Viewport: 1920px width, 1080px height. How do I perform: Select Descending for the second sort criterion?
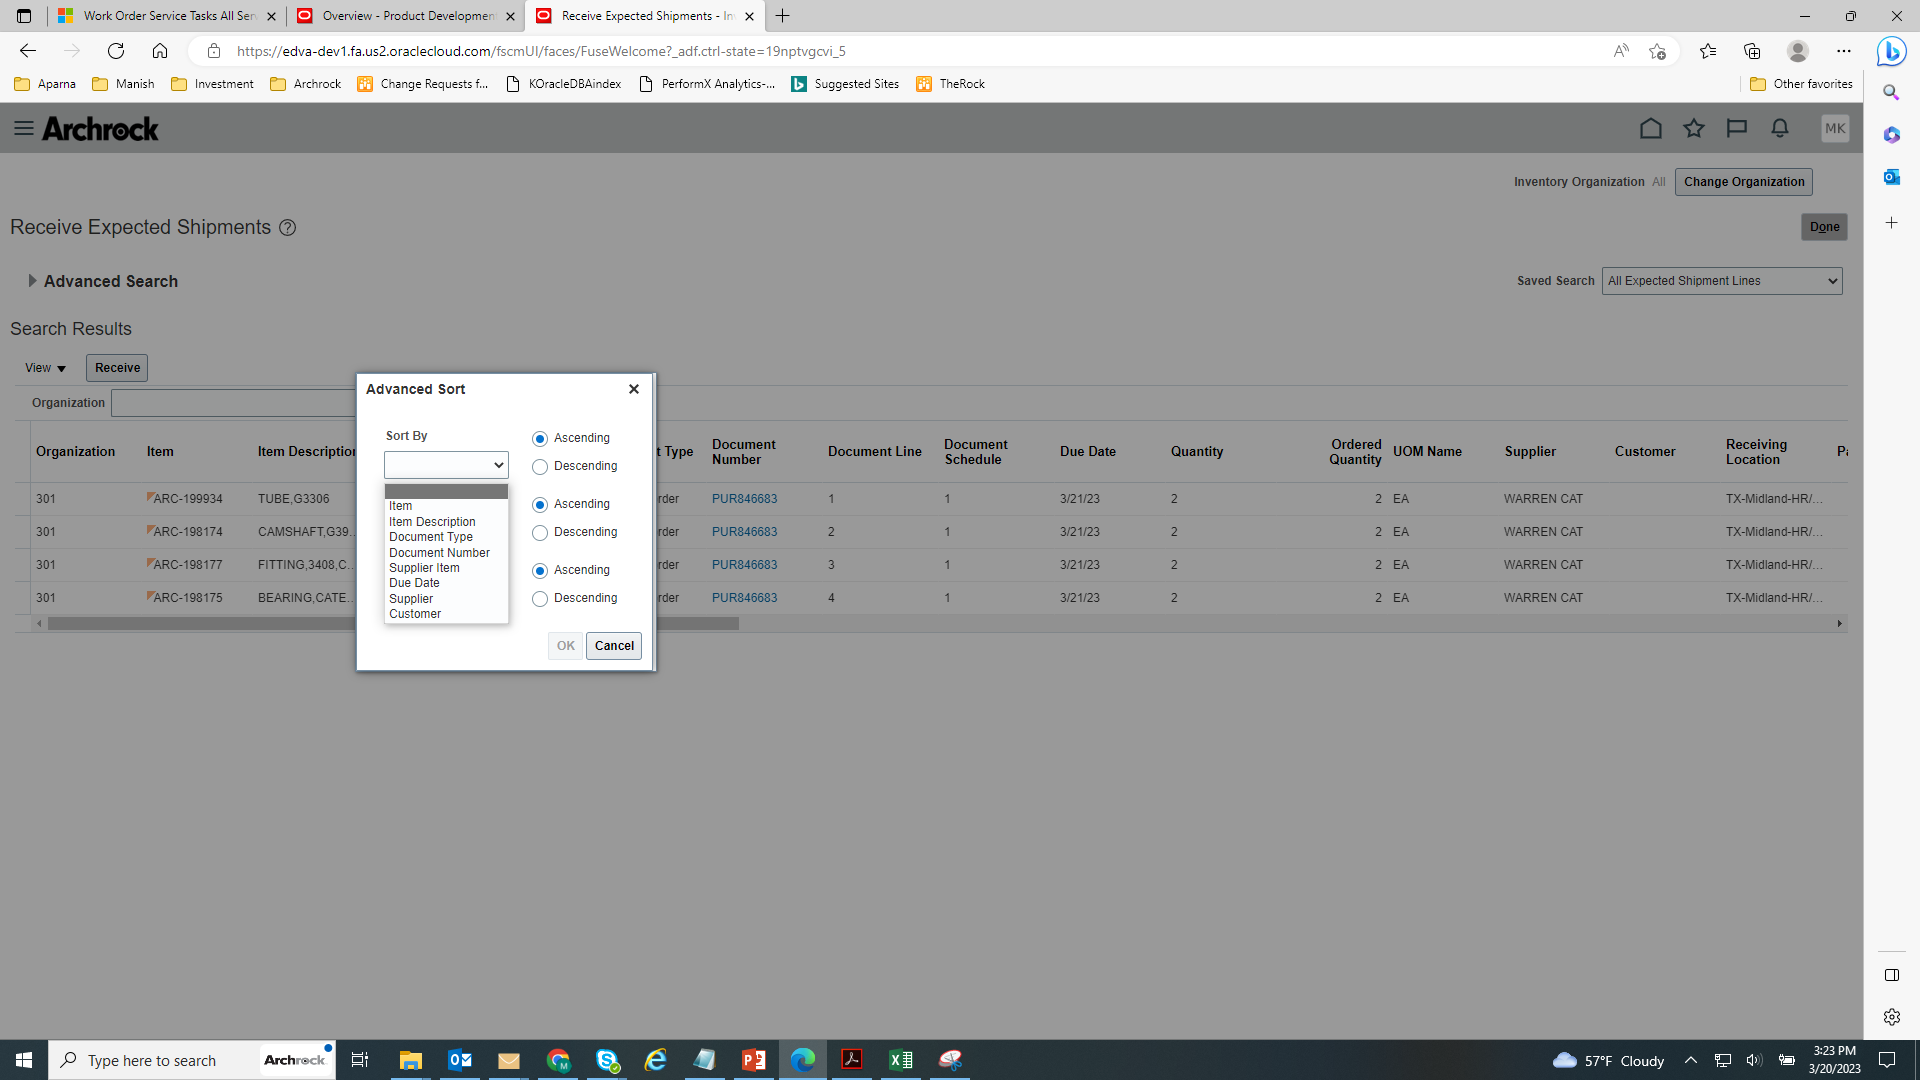tap(540, 532)
